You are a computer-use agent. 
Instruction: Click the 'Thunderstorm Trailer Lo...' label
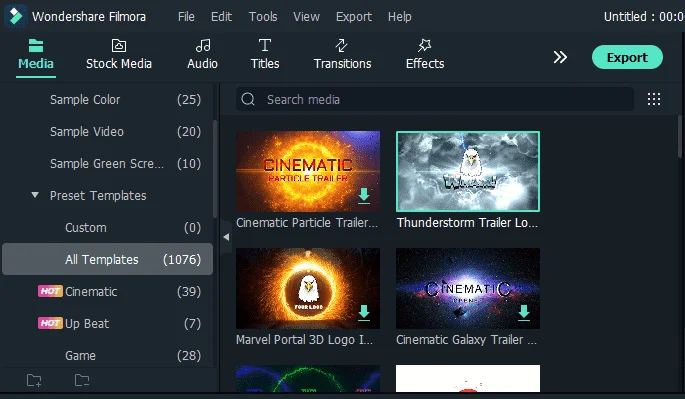(x=467, y=222)
